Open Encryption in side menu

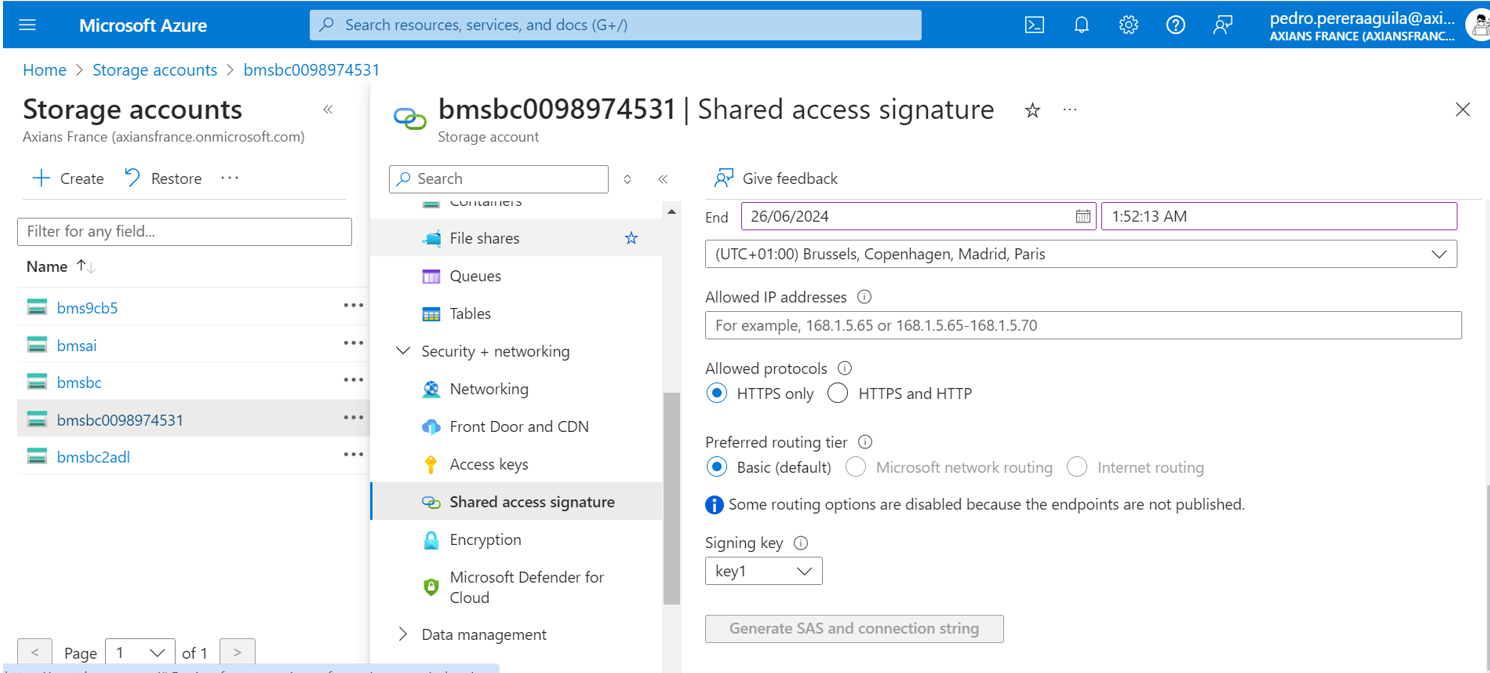(485, 540)
